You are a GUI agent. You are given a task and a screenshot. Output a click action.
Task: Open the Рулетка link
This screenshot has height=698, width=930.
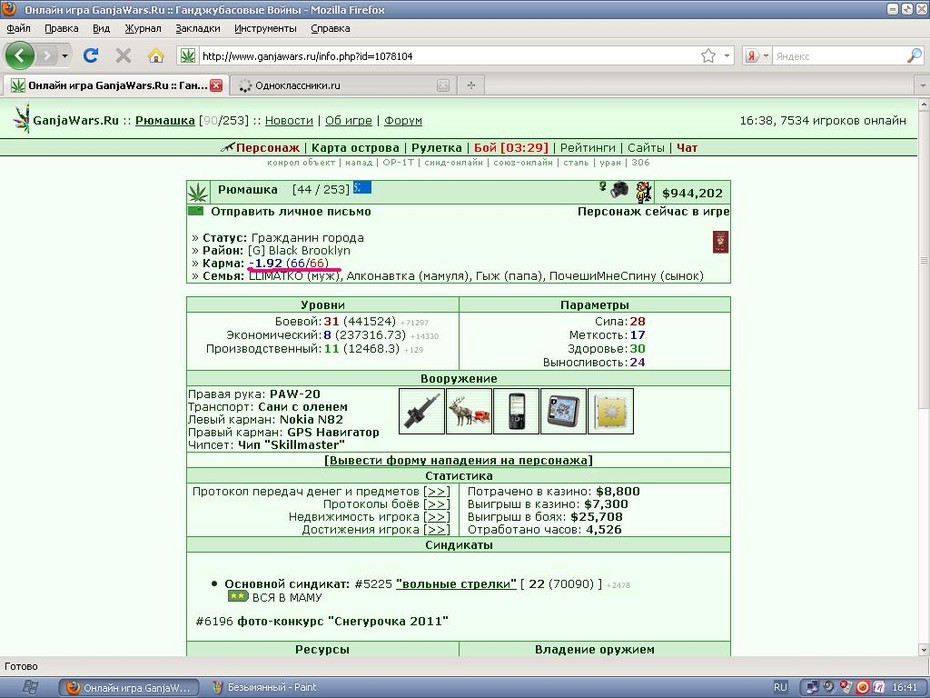(x=437, y=148)
